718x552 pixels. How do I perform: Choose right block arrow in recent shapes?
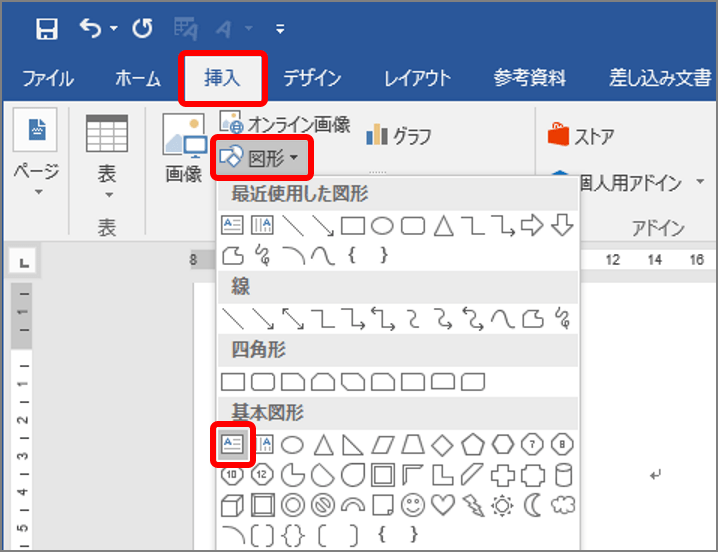click(x=532, y=226)
